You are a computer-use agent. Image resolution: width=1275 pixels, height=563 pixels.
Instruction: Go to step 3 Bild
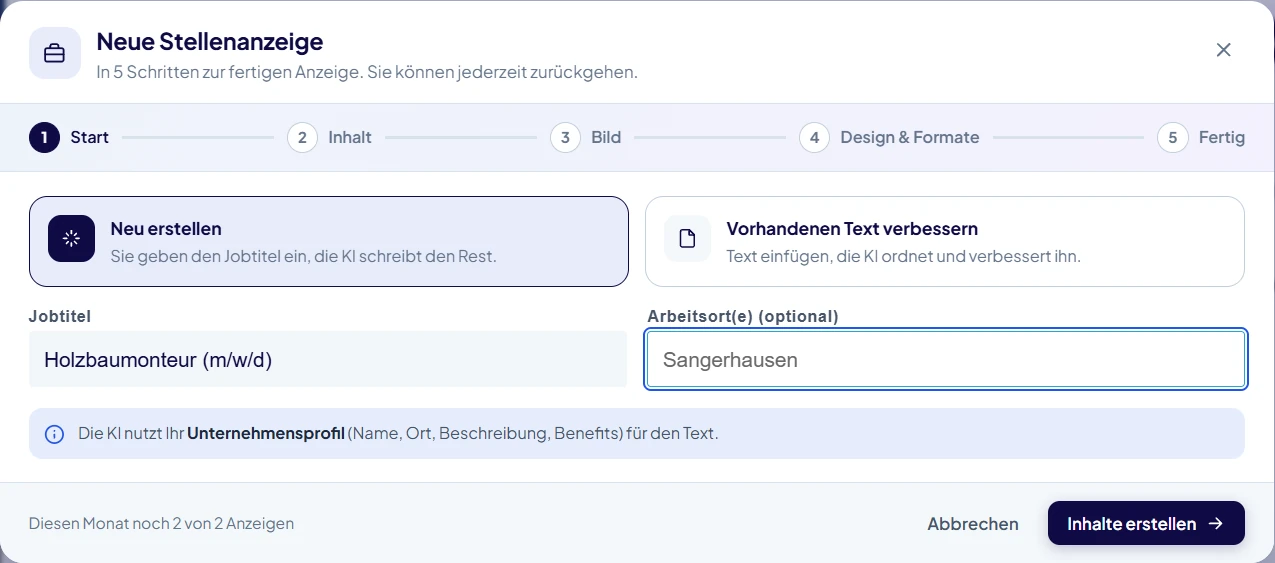[x=586, y=137]
